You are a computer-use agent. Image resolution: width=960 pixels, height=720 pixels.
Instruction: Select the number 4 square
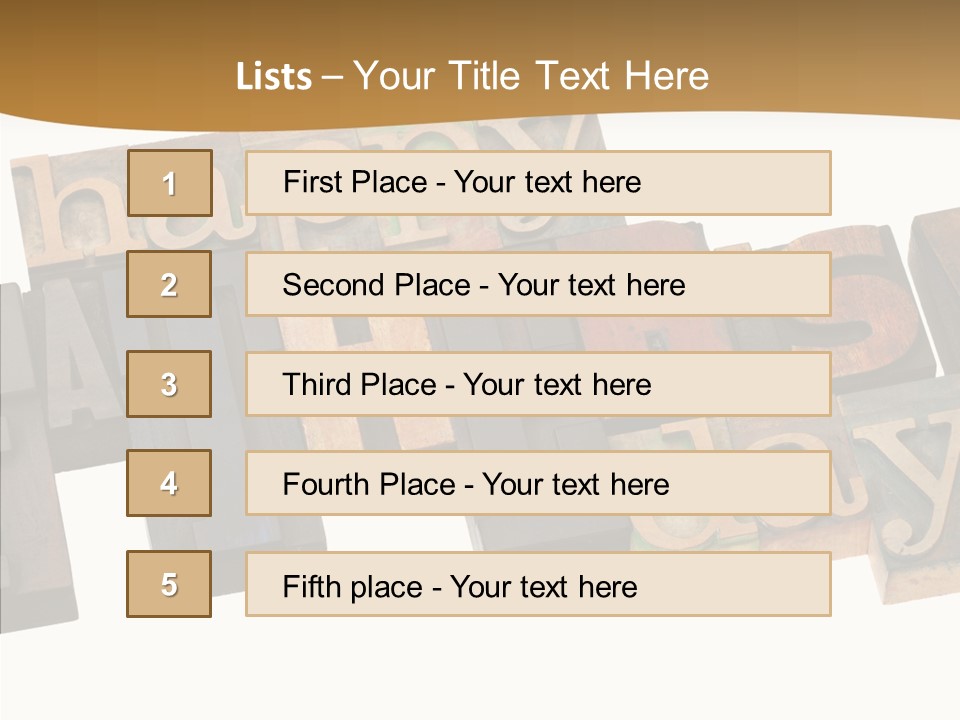pos(169,483)
